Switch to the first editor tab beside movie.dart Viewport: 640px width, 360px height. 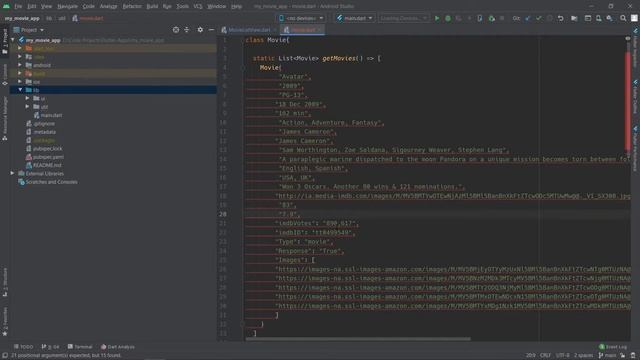pyautogui.click(x=248, y=30)
